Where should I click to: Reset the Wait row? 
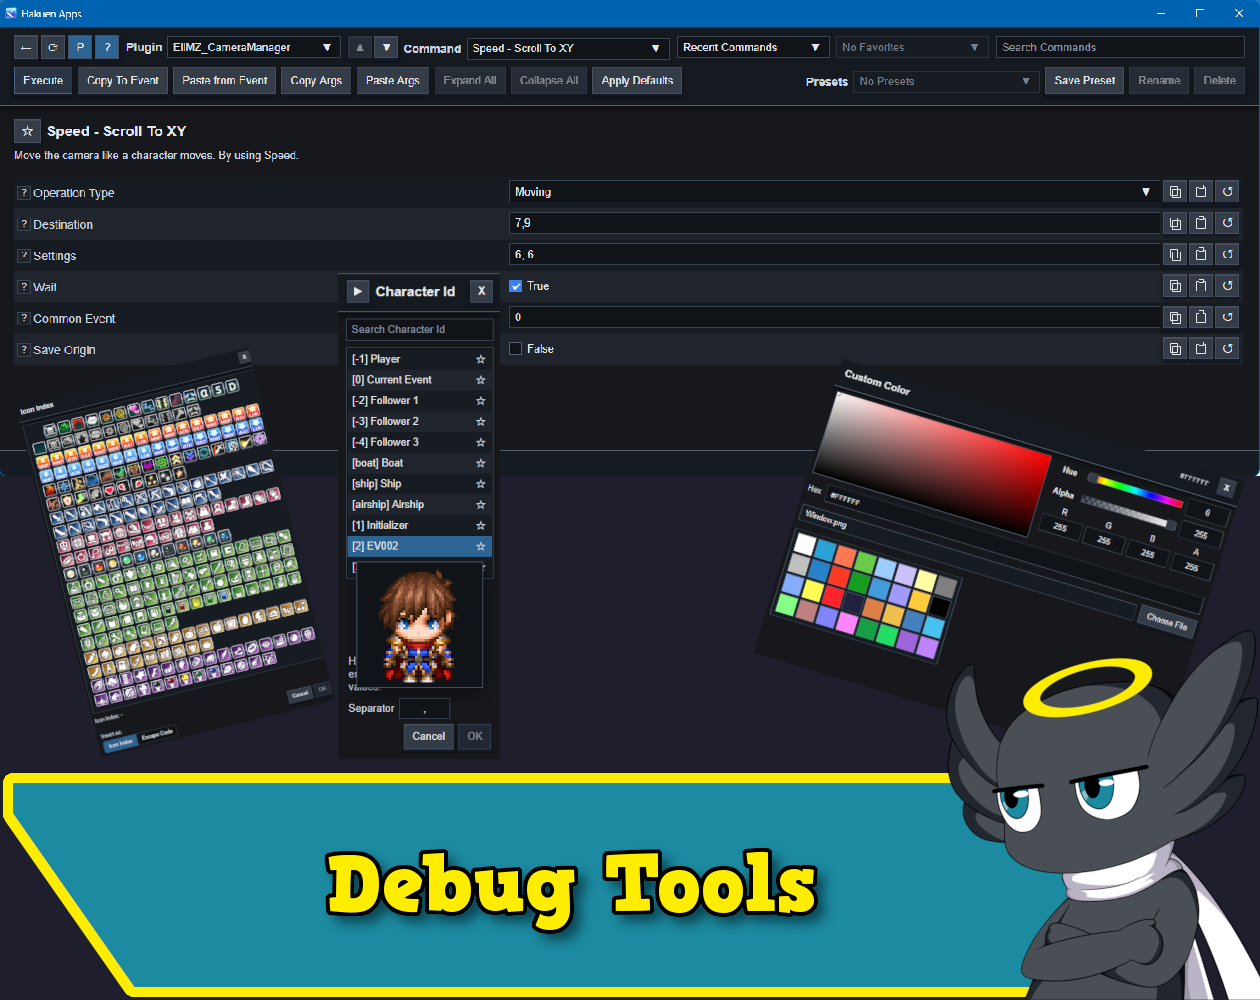[1227, 286]
